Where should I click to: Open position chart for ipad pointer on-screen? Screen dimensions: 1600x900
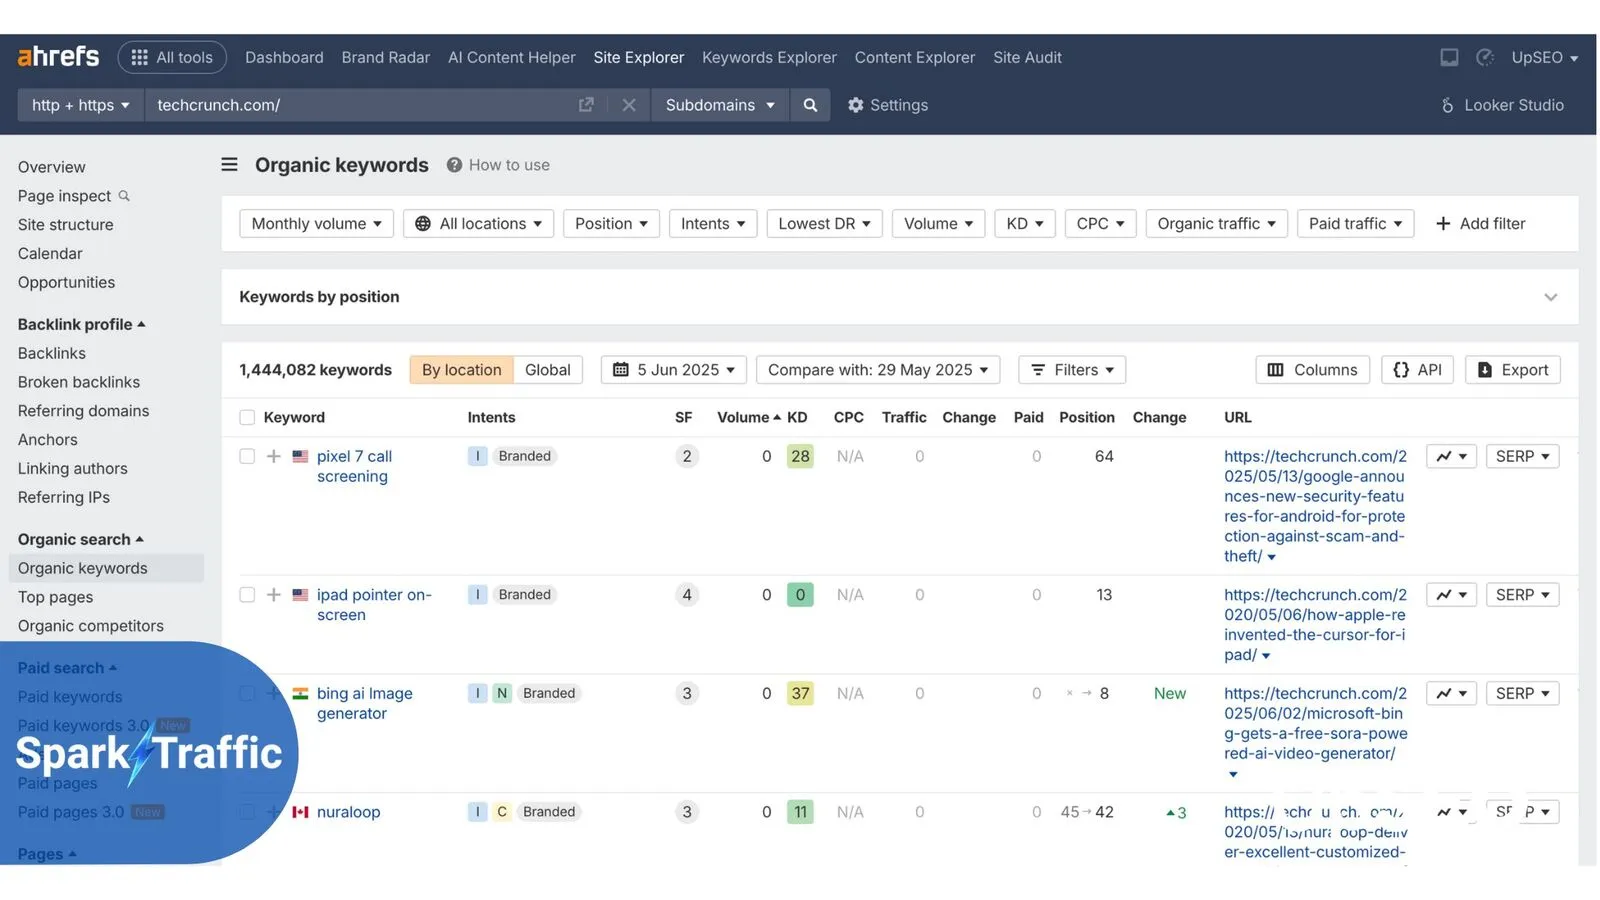coord(1451,595)
